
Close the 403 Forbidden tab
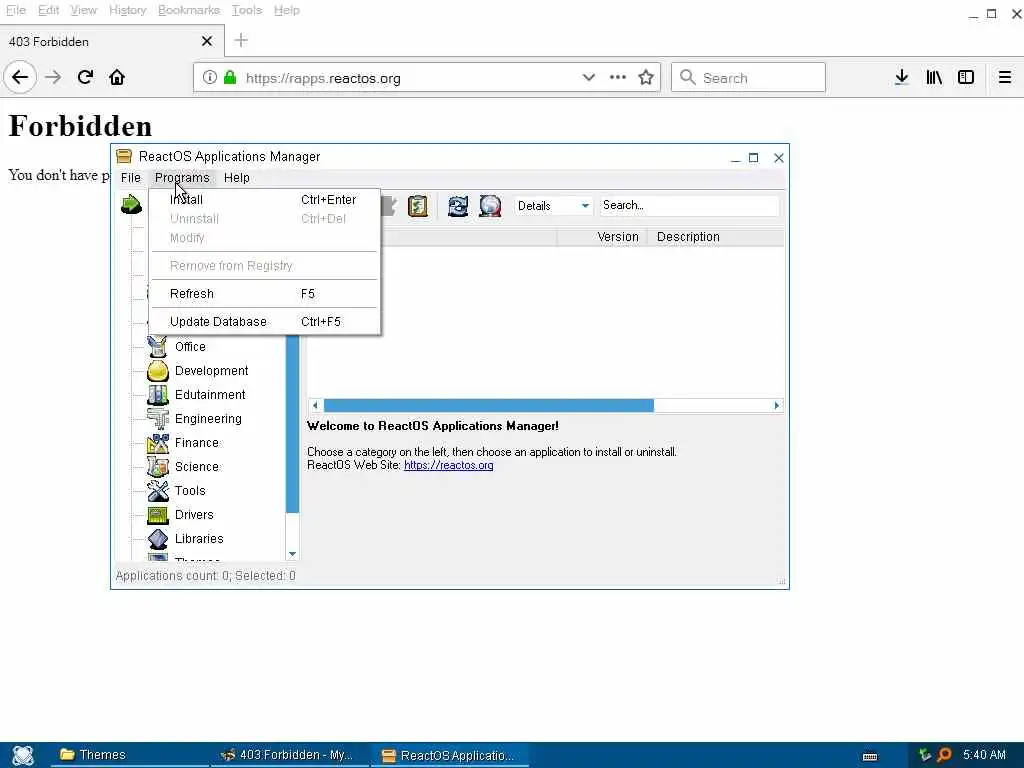[207, 41]
